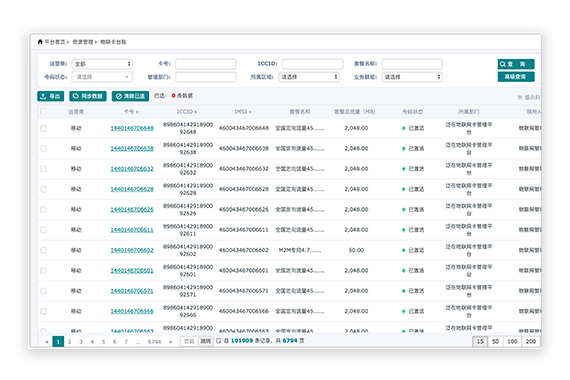The width and height of the screenshot is (570, 380).
Task: Click the sync data (同步数据) button
Action: 88,96
